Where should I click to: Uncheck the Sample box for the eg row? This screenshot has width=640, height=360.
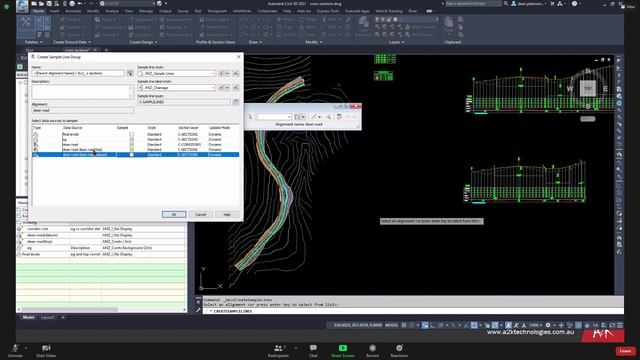(131, 140)
